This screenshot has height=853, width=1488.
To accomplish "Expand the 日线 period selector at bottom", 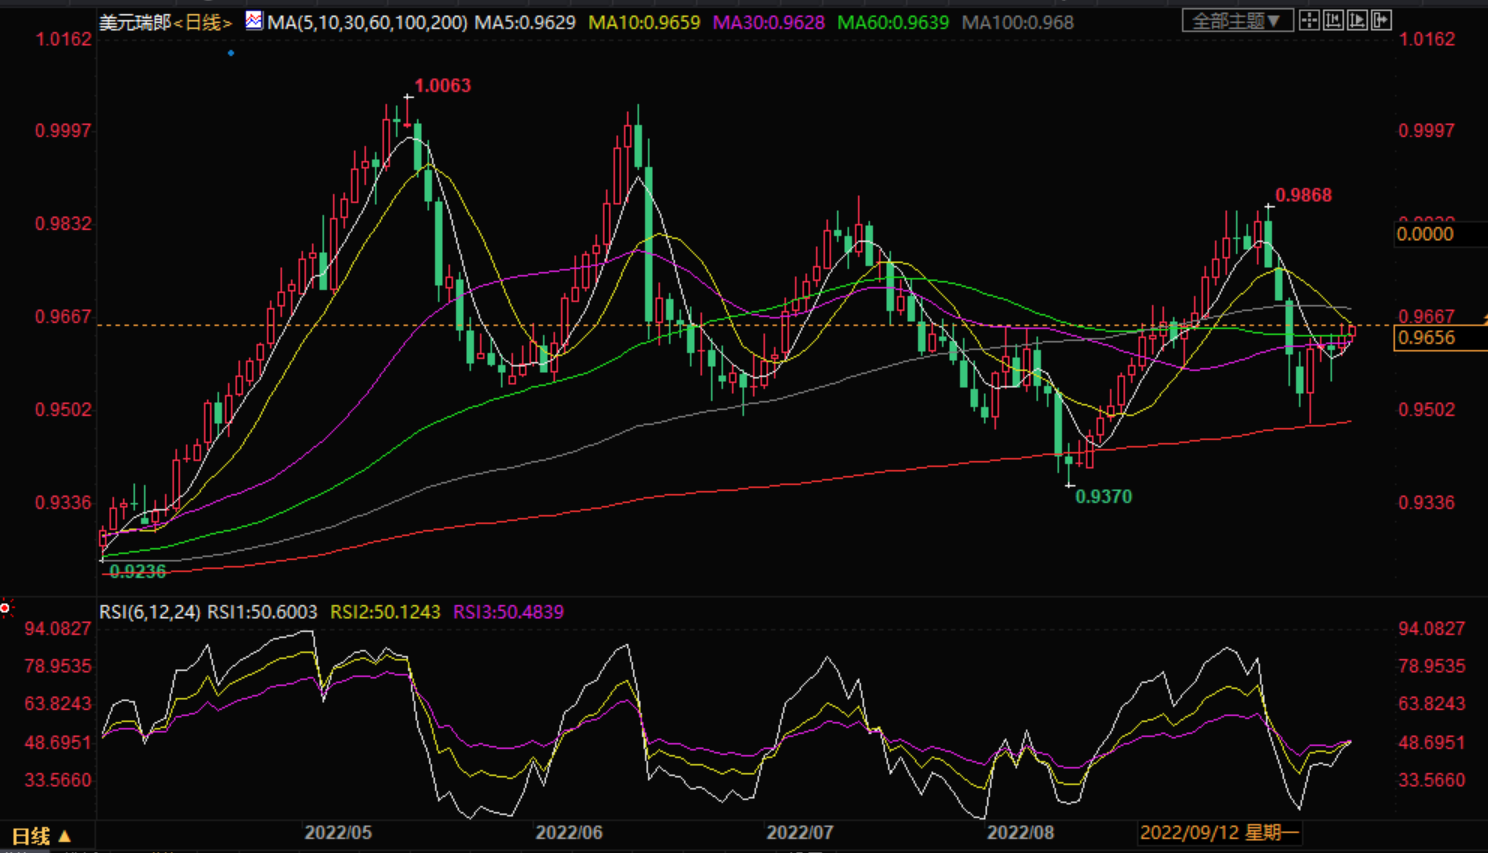I will point(40,836).
